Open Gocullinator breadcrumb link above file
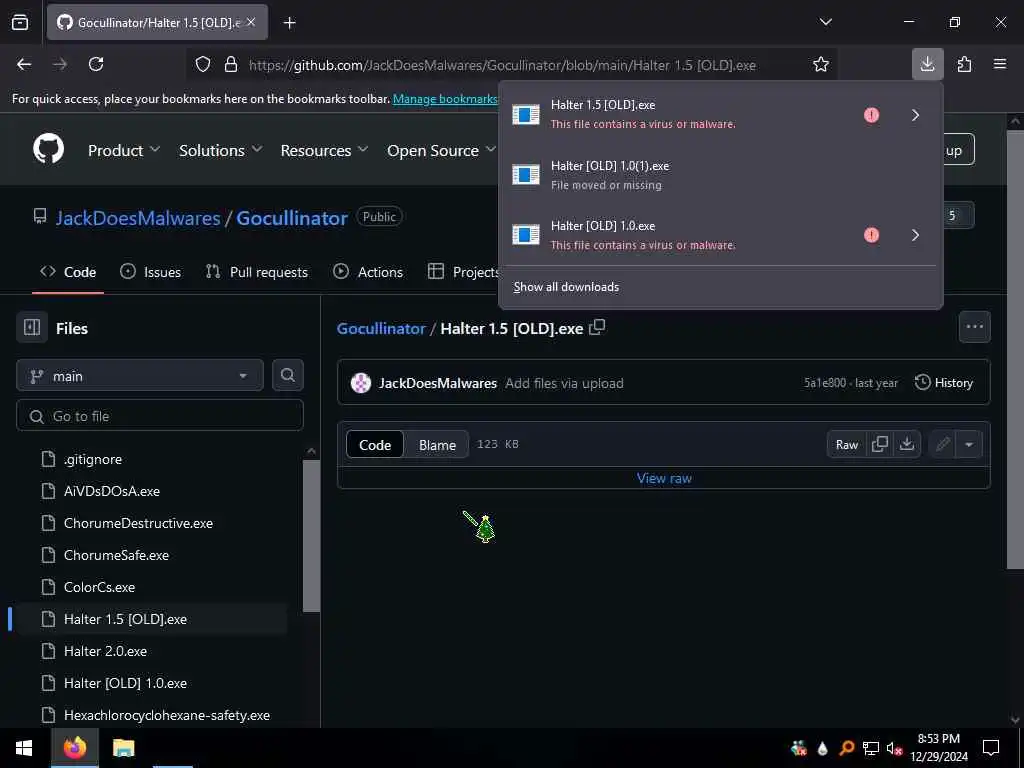Image resolution: width=1024 pixels, height=768 pixels. [381, 328]
